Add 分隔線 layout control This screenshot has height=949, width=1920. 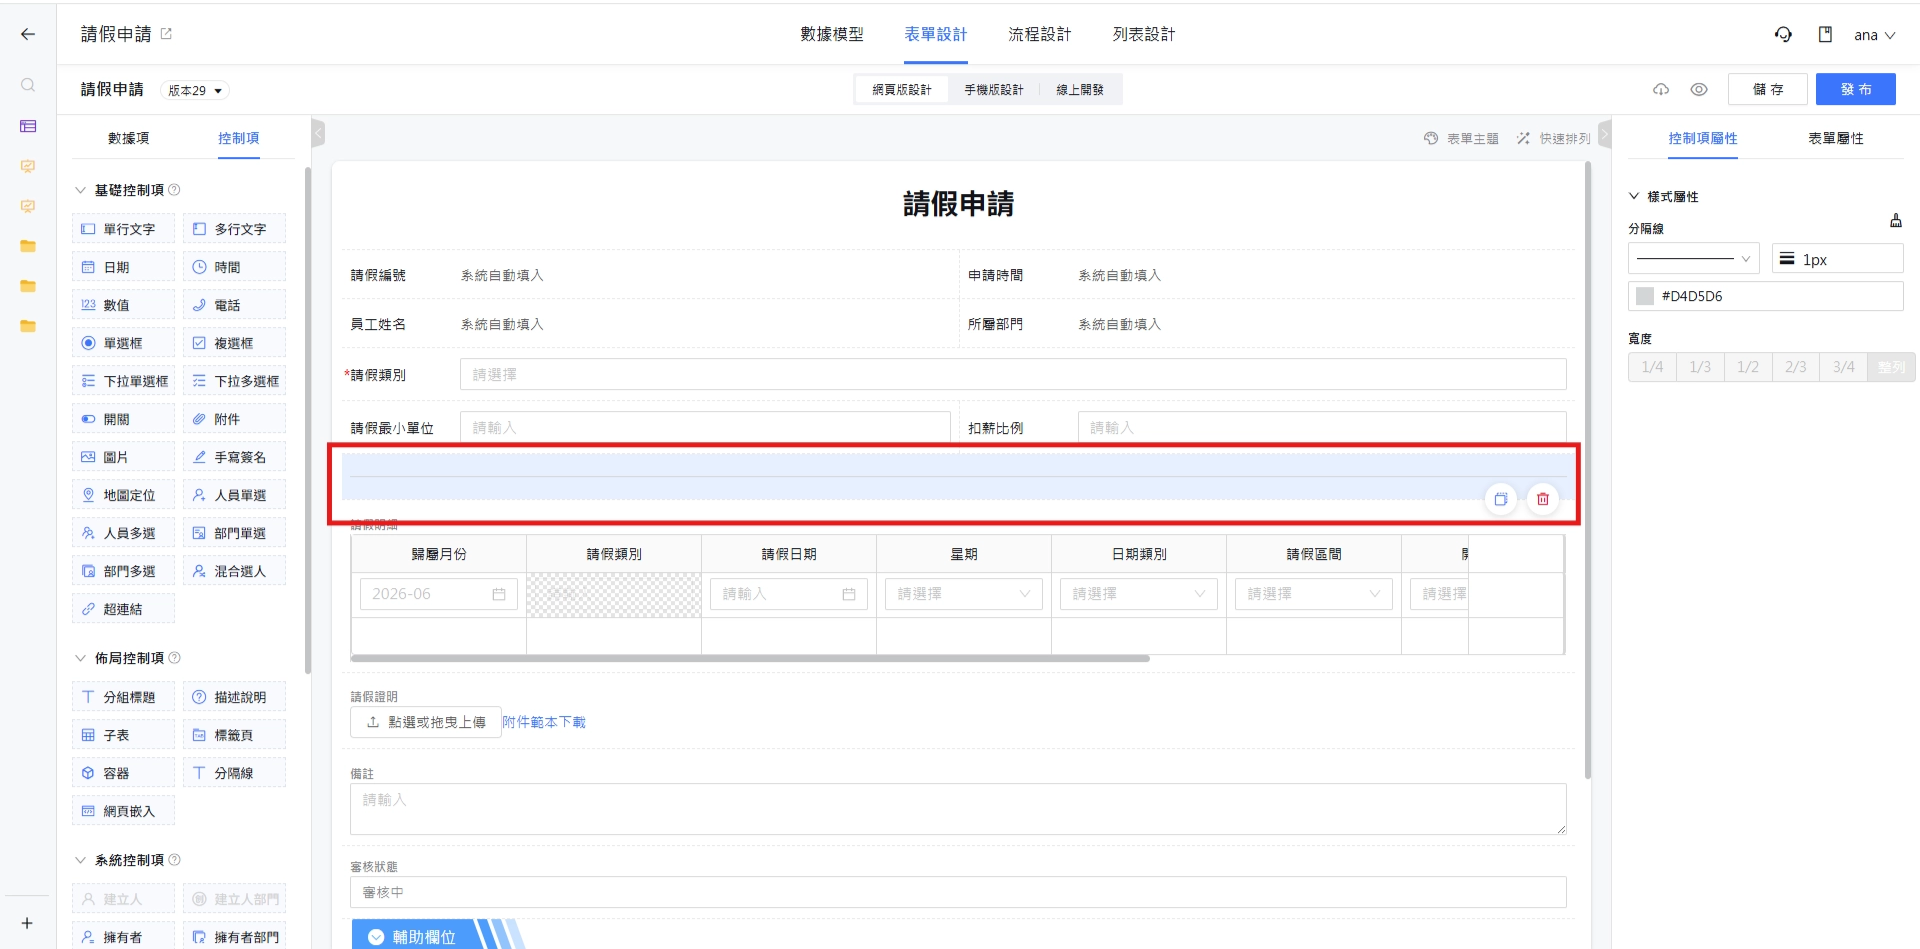tap(234, 773)
